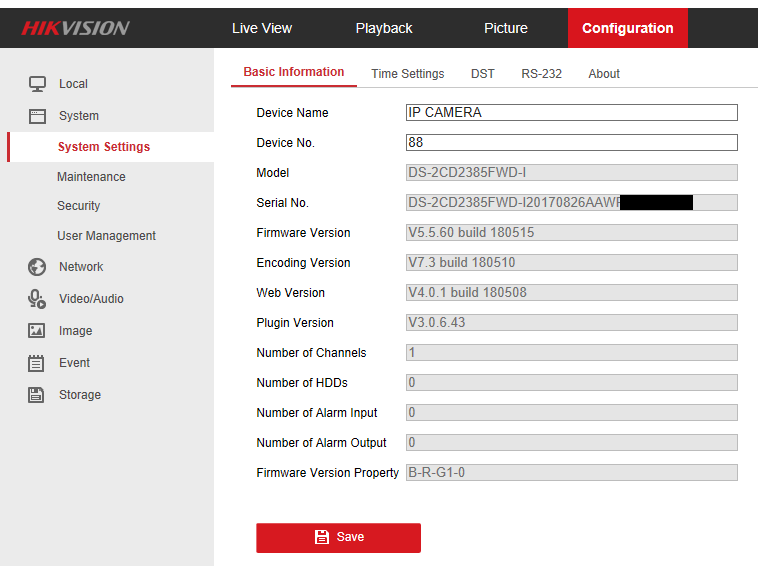The image size is (758, 566).
Task: Click the Event calendar icon
Action: click(x=37, y=363)
